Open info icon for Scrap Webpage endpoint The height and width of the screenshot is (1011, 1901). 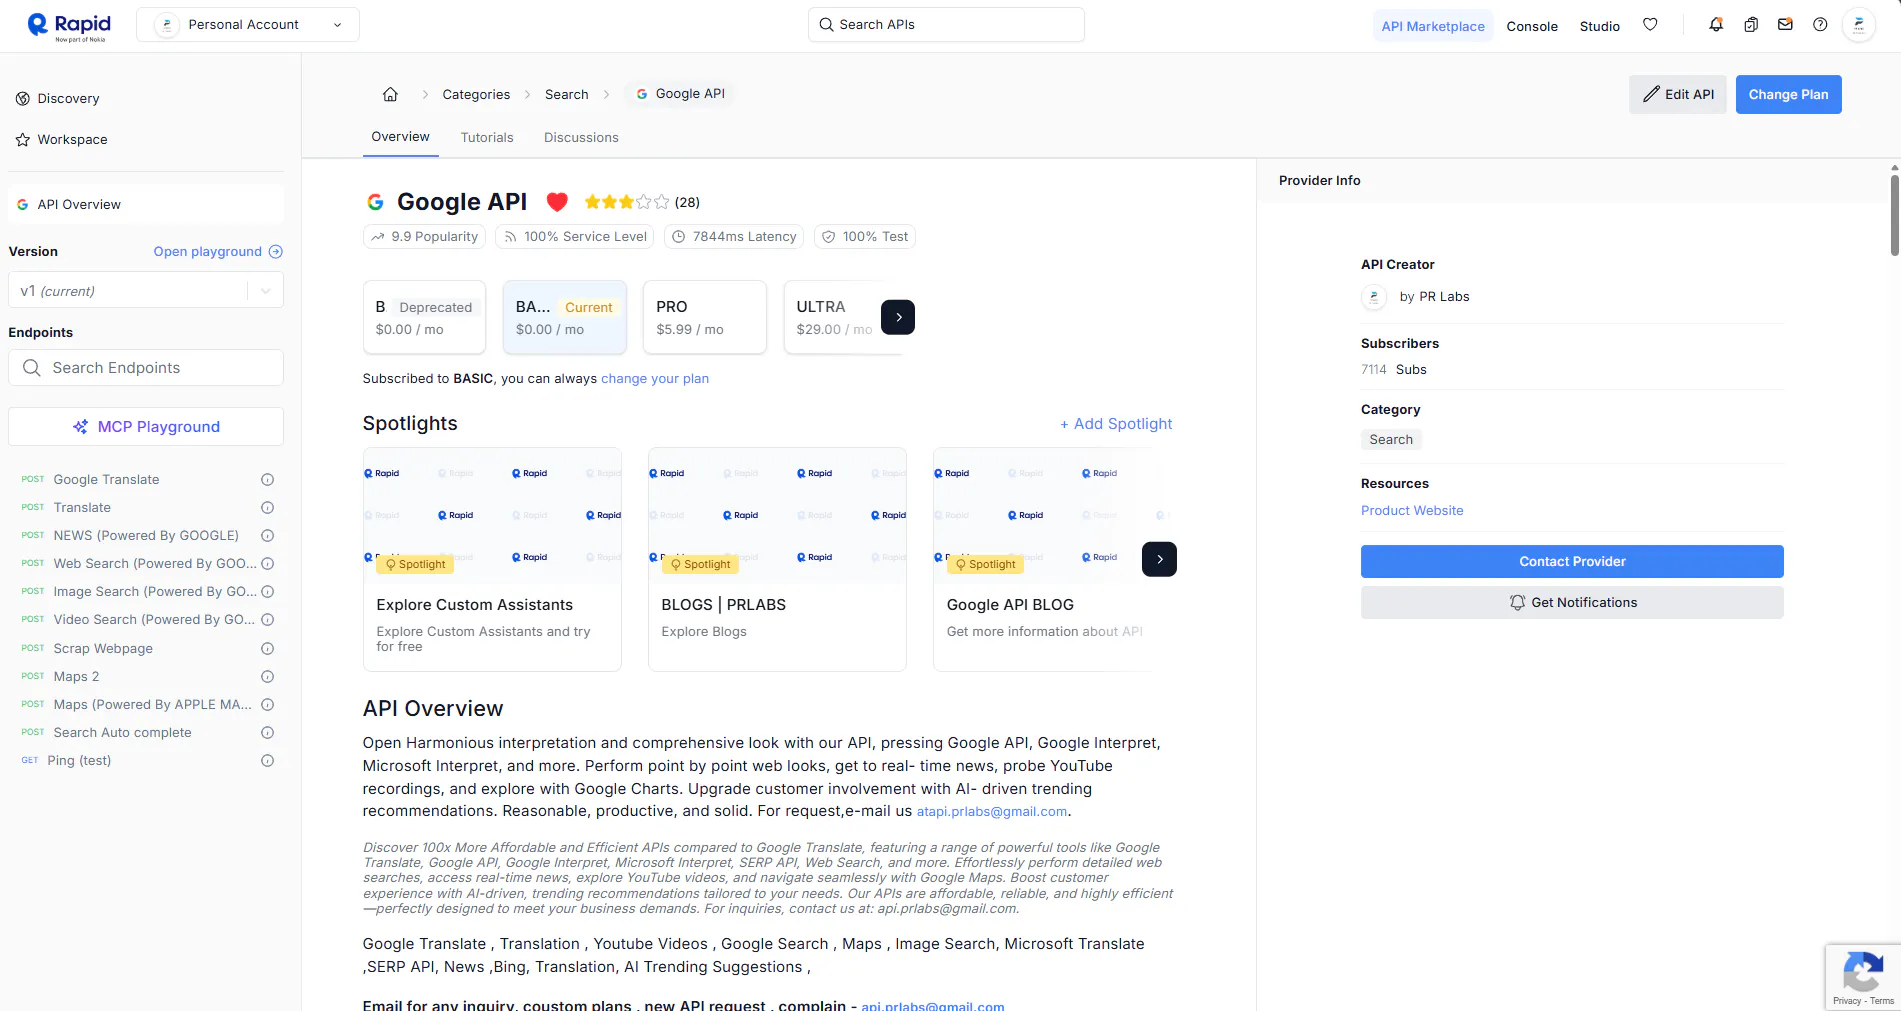click(267, 649)
